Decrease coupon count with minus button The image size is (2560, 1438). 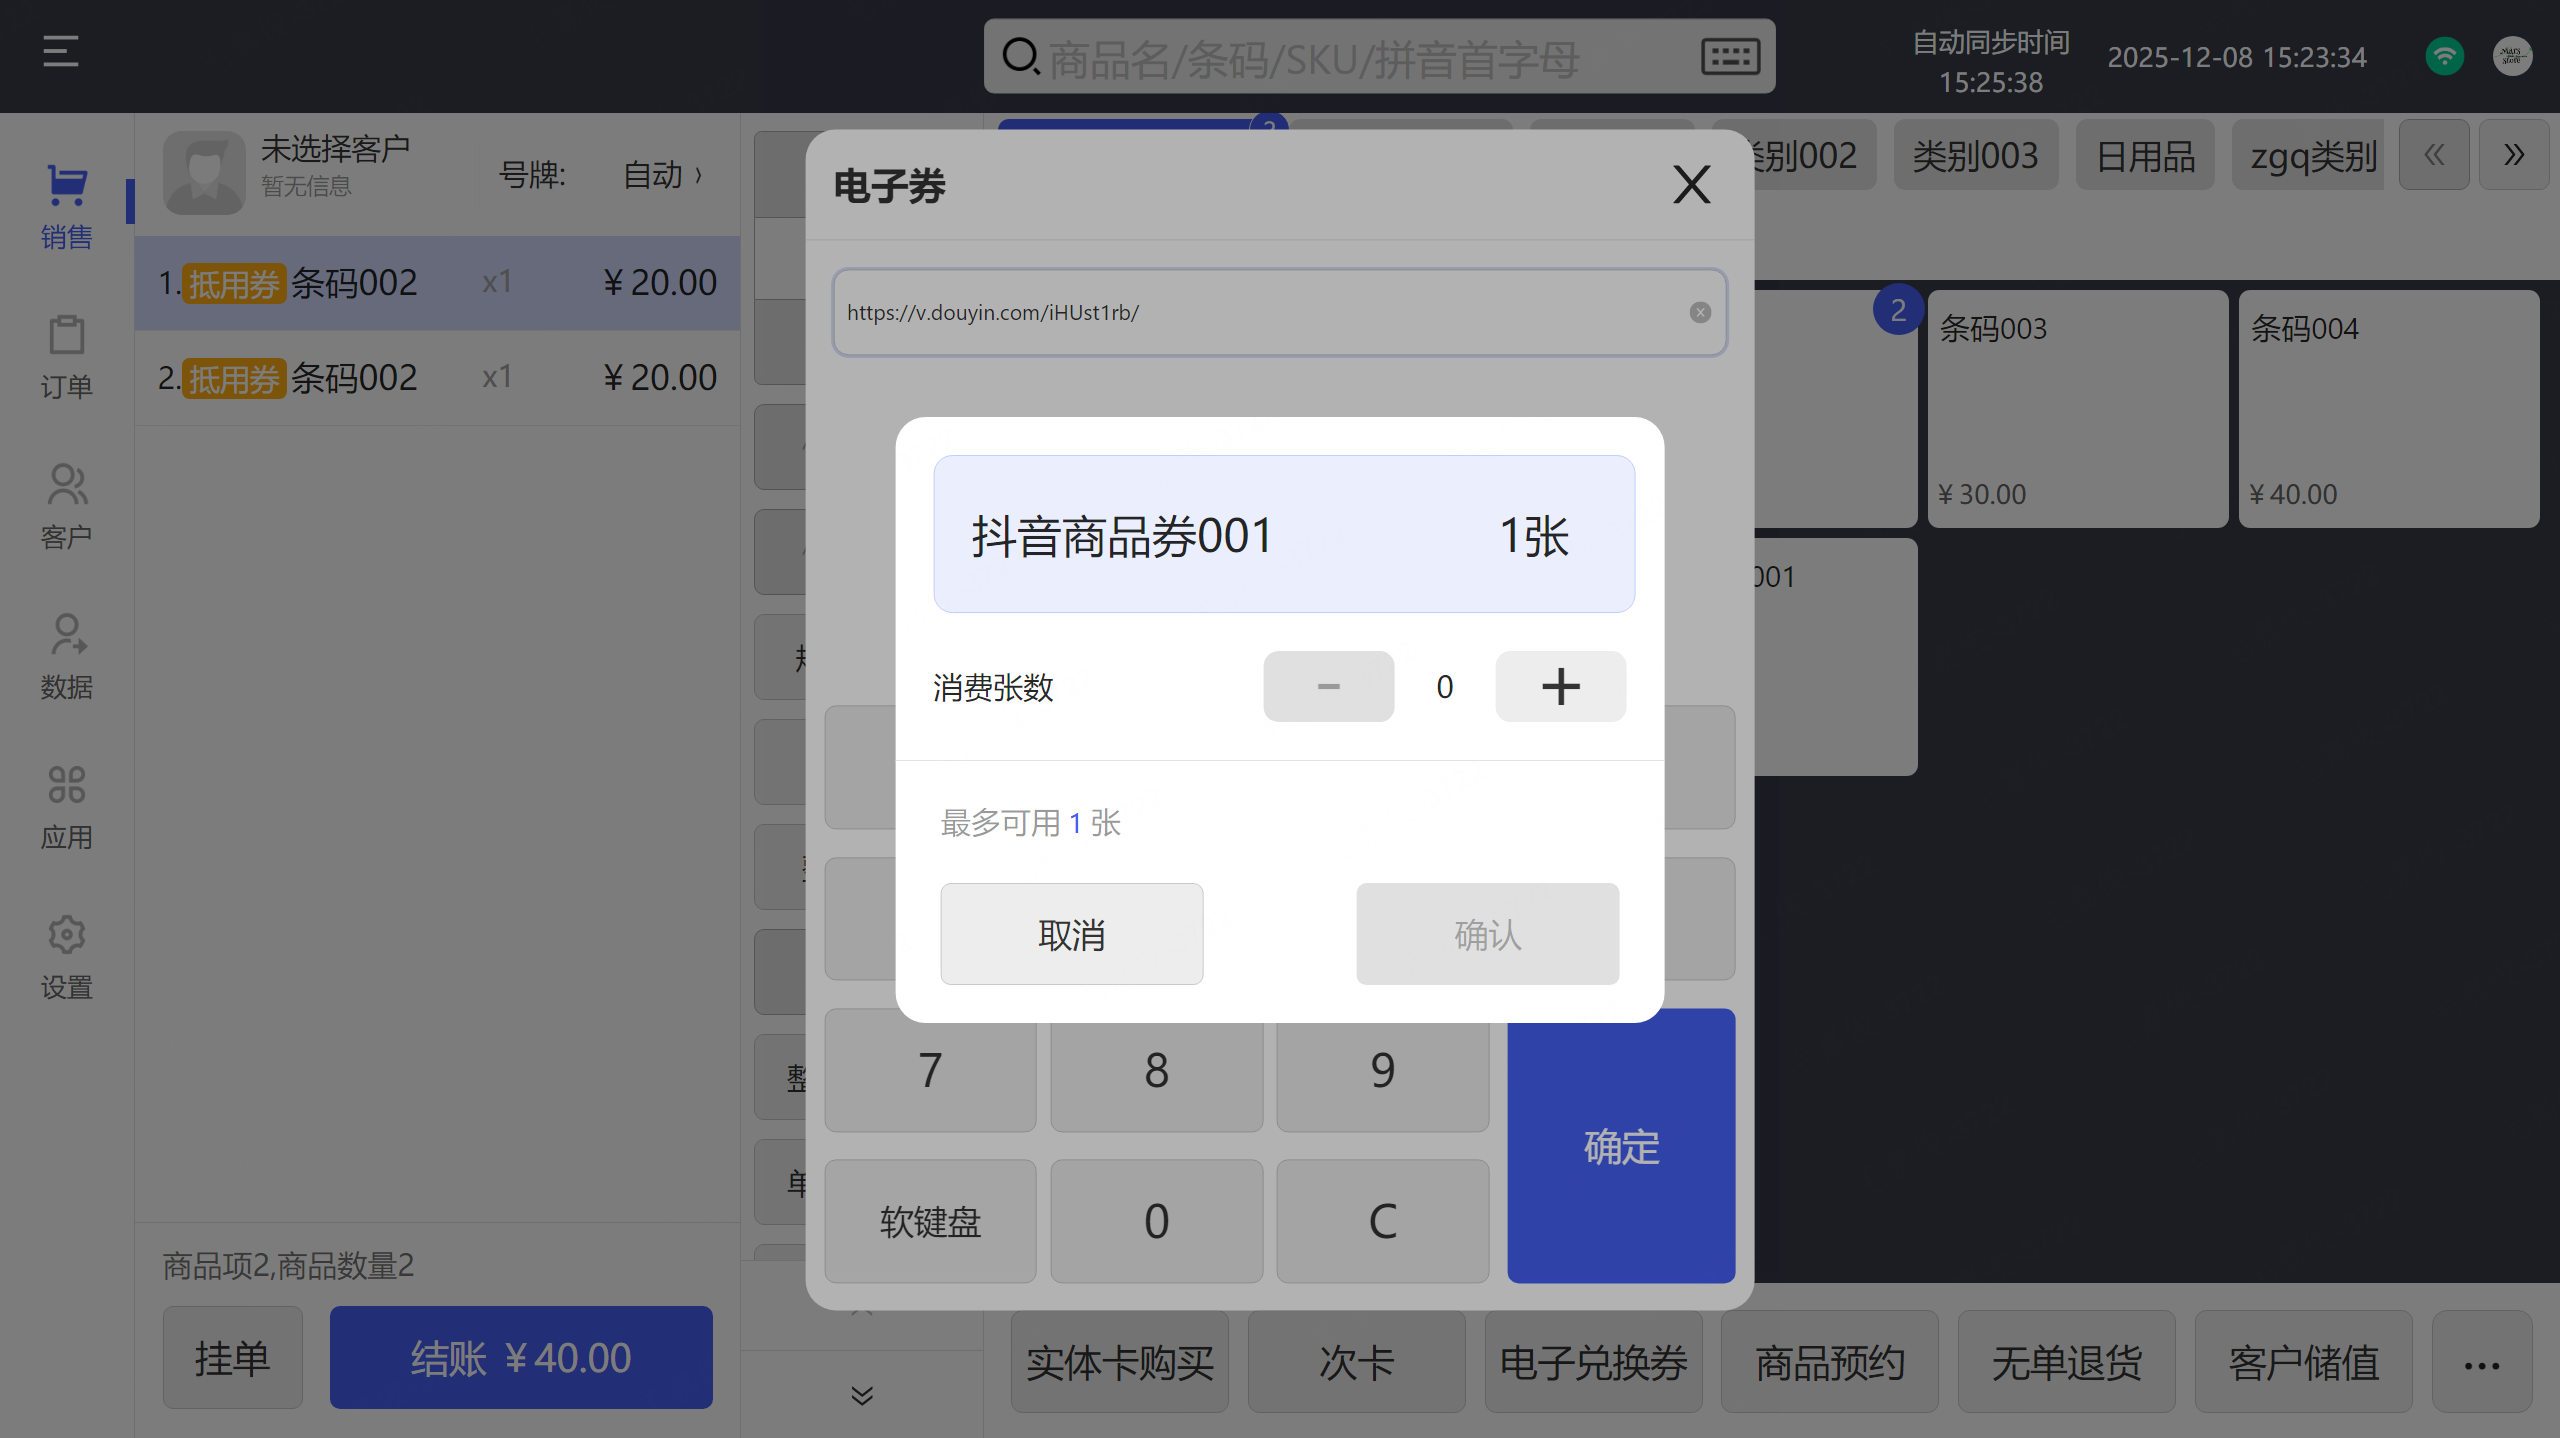click(1328, 687)
